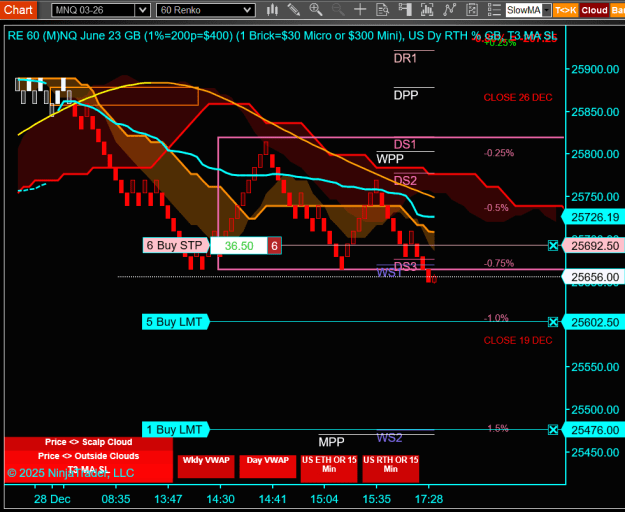Click the 17:28 time axis label
This screenshot has height=512, width=625.
[429, 499]
